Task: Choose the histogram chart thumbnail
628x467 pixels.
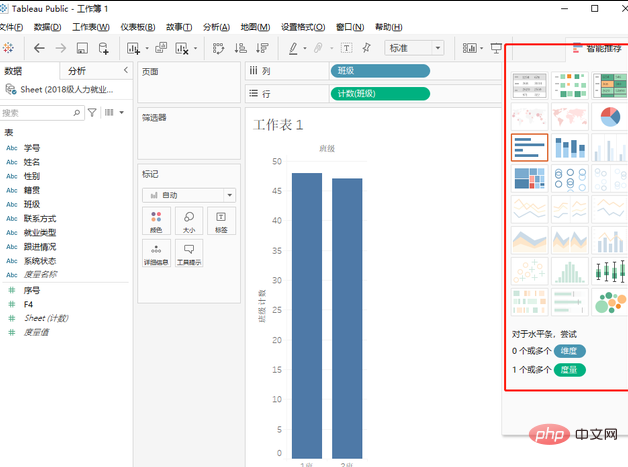Action: click(570, 271)
